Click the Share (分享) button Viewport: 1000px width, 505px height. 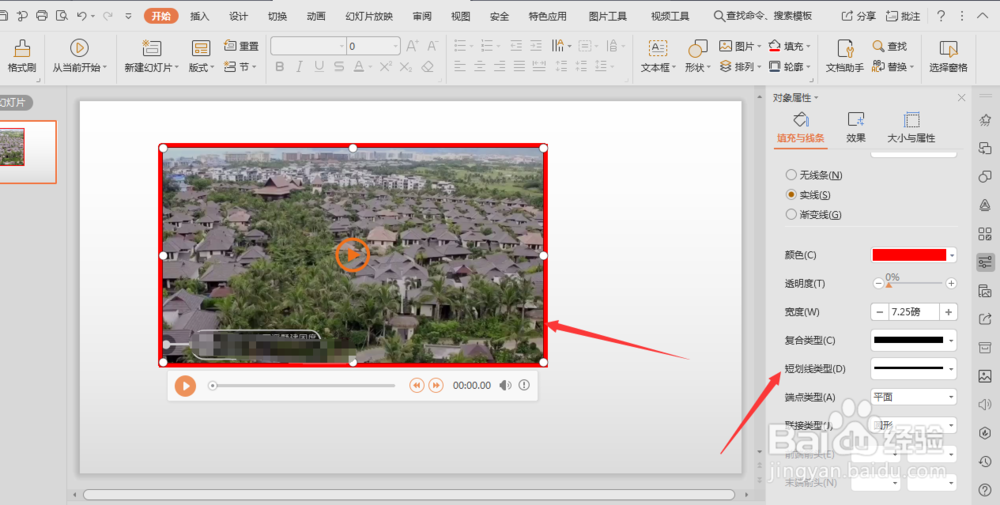(858, 16)
